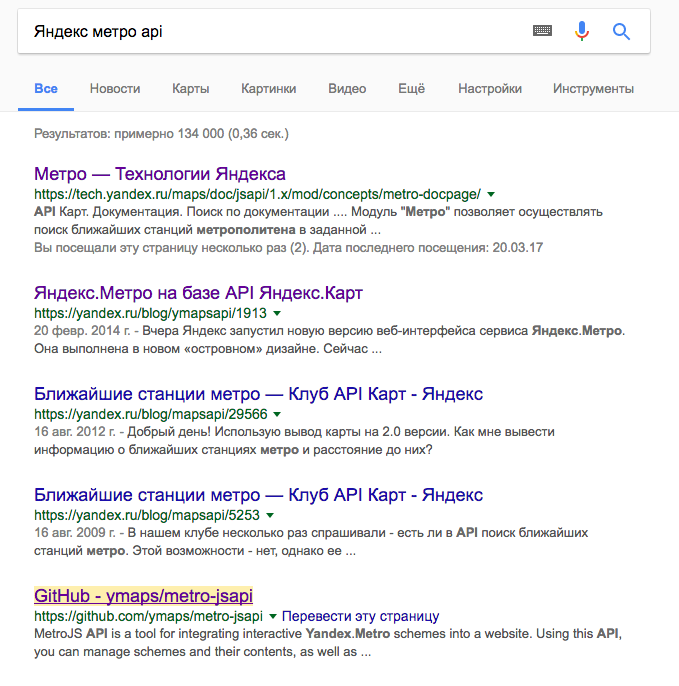Click the '16 авг. 2012 г.' snippet

(294, 441)
